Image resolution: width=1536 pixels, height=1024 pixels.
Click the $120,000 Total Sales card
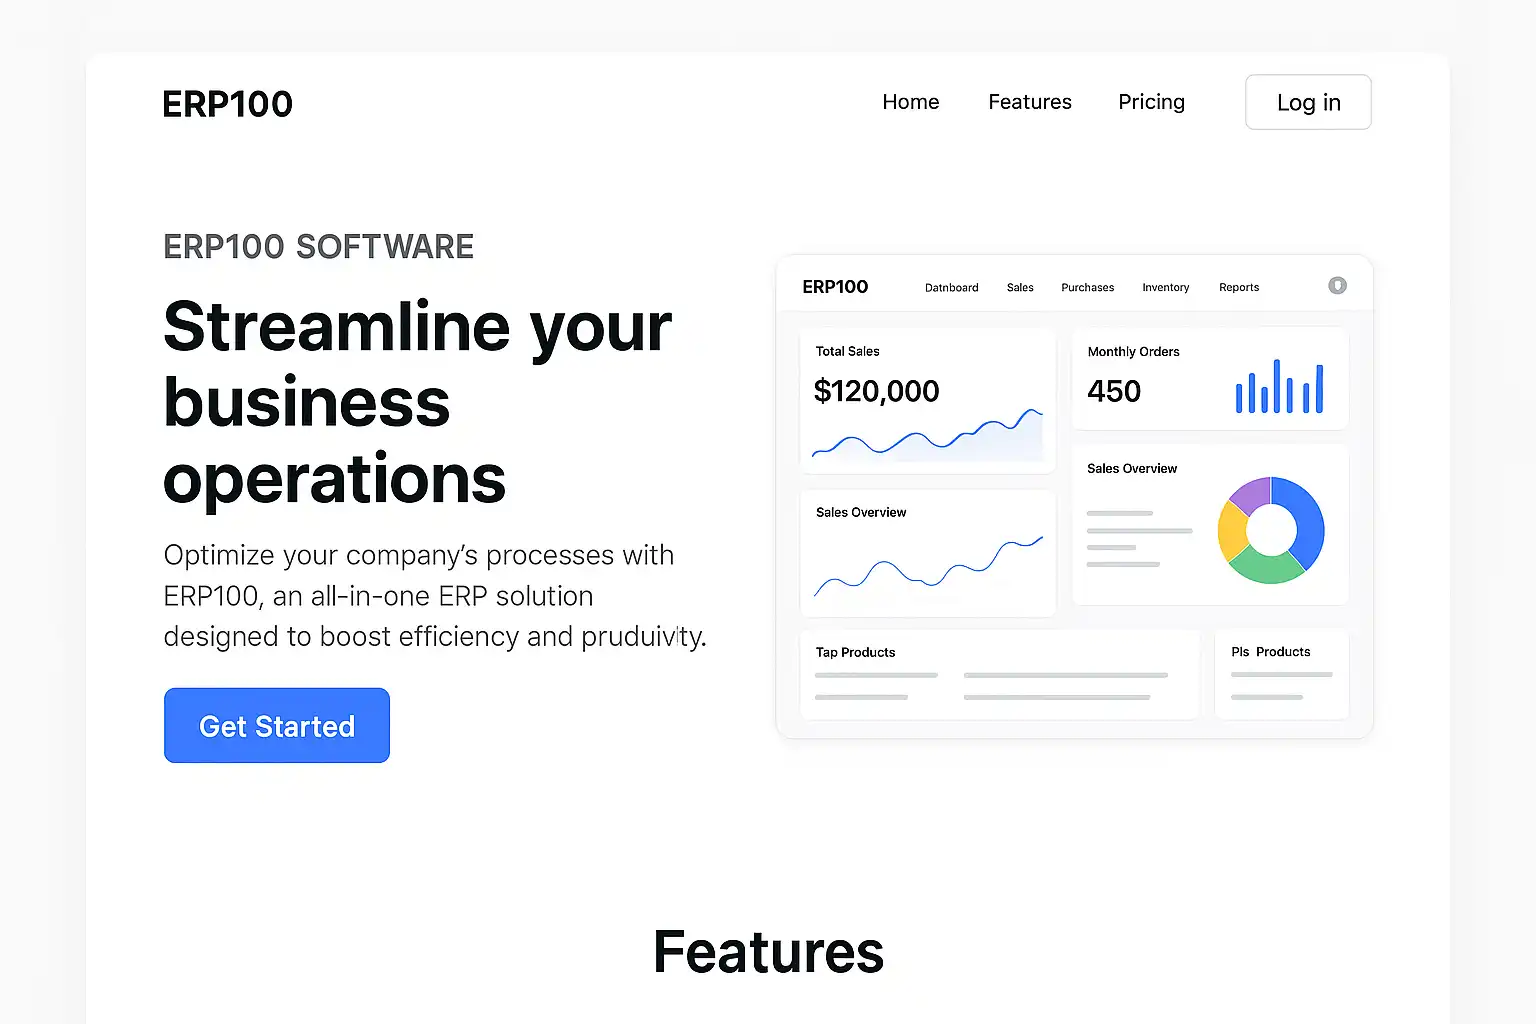coord(928,400)
